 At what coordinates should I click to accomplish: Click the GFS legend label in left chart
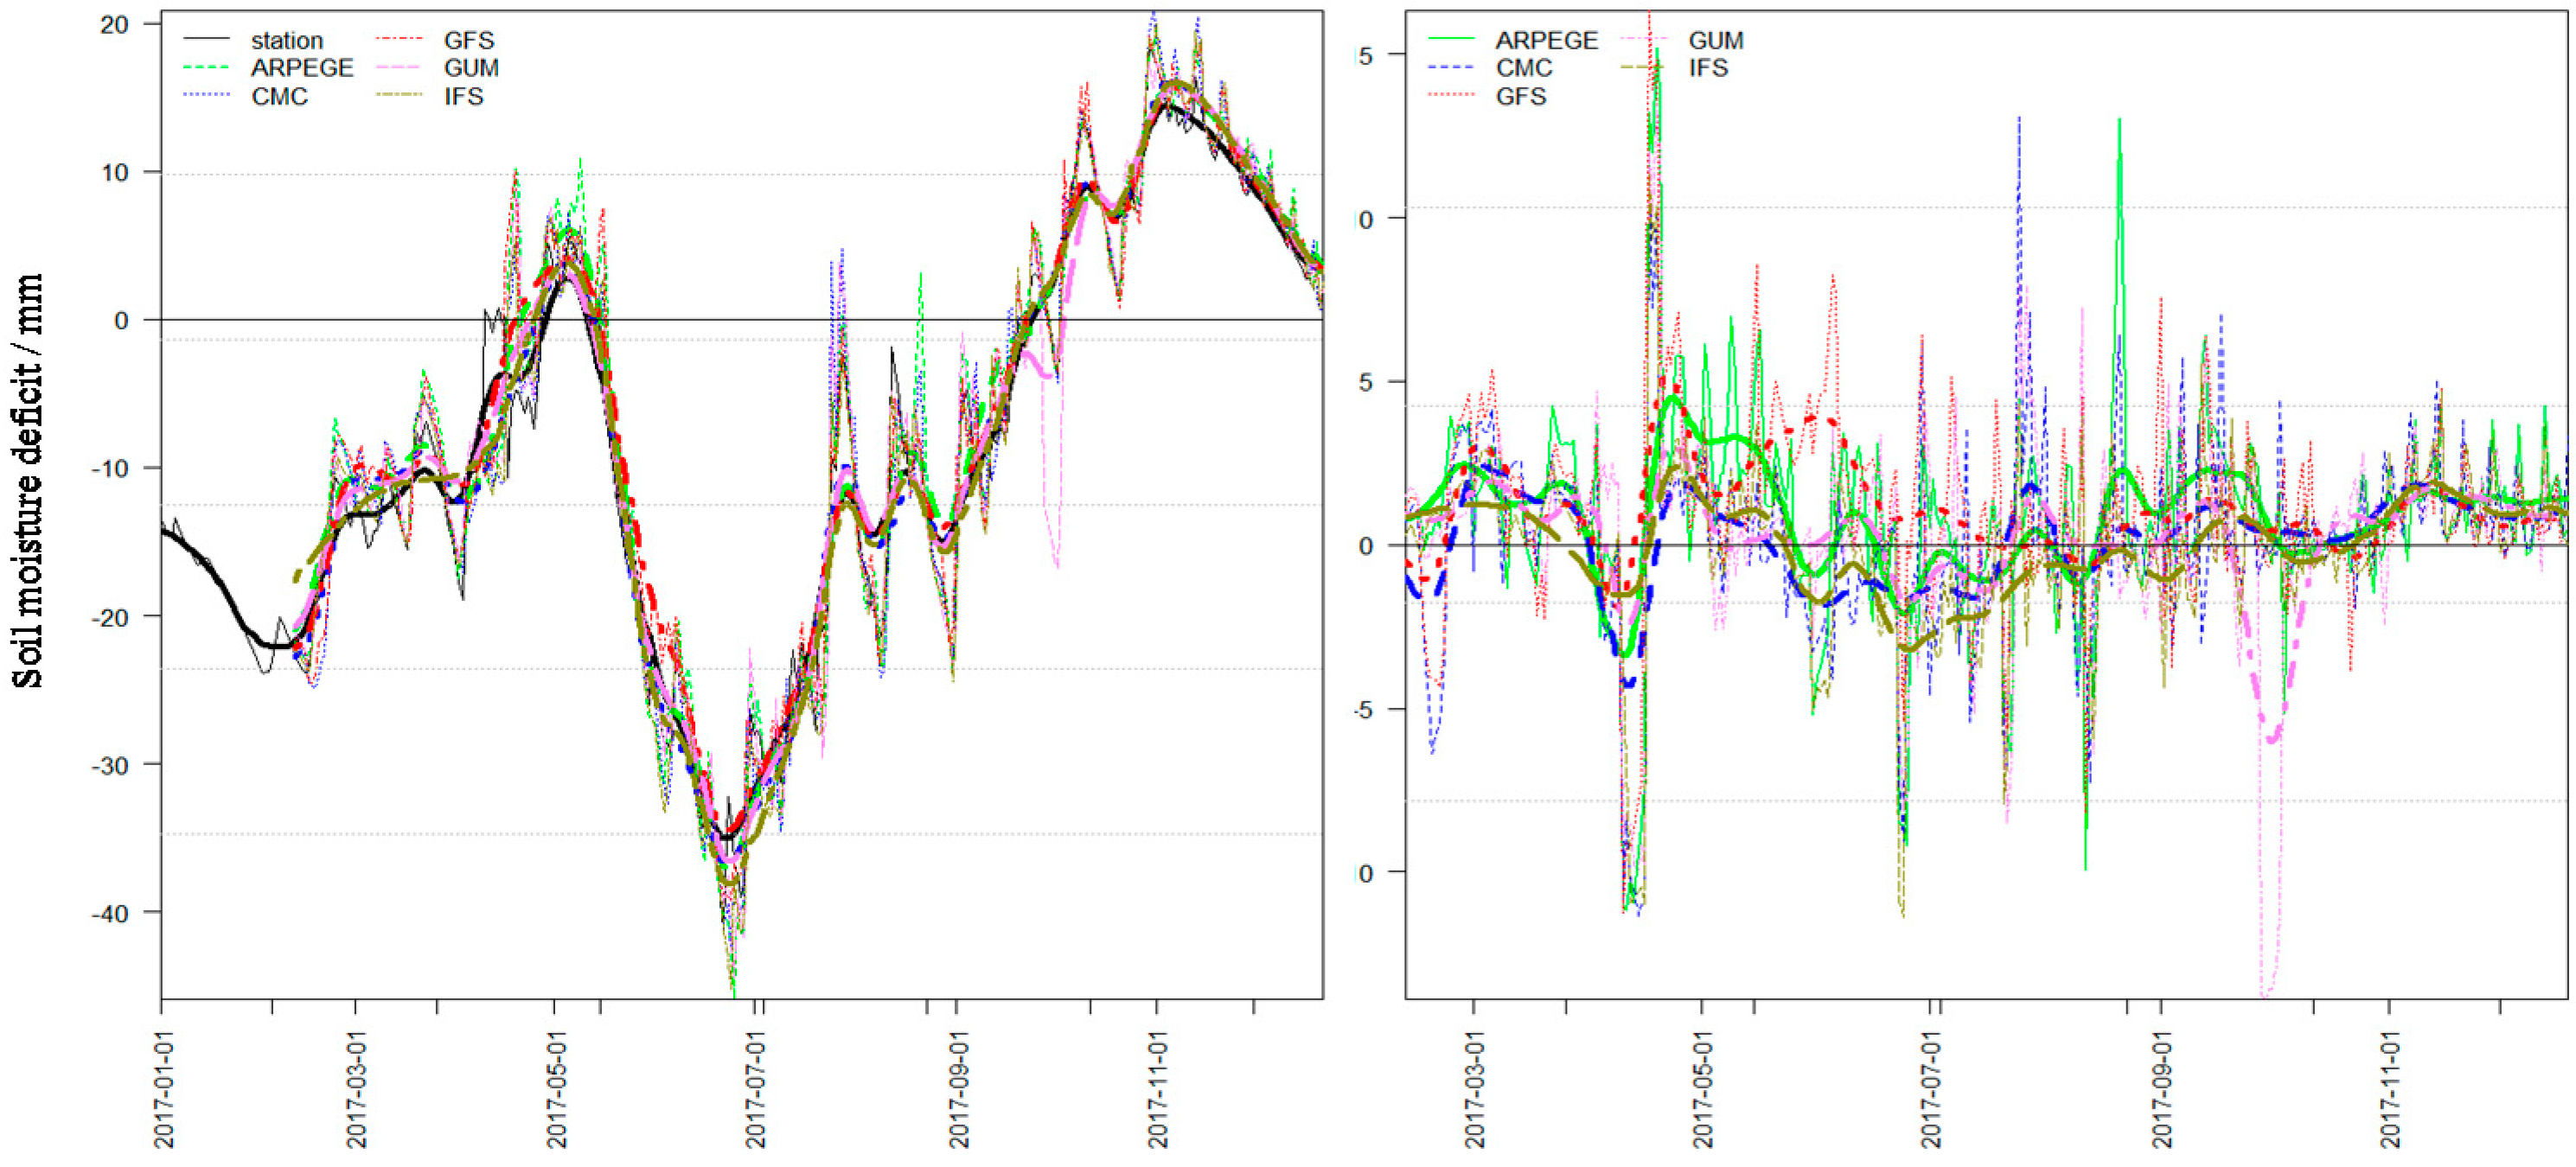[x=469, y=41]
